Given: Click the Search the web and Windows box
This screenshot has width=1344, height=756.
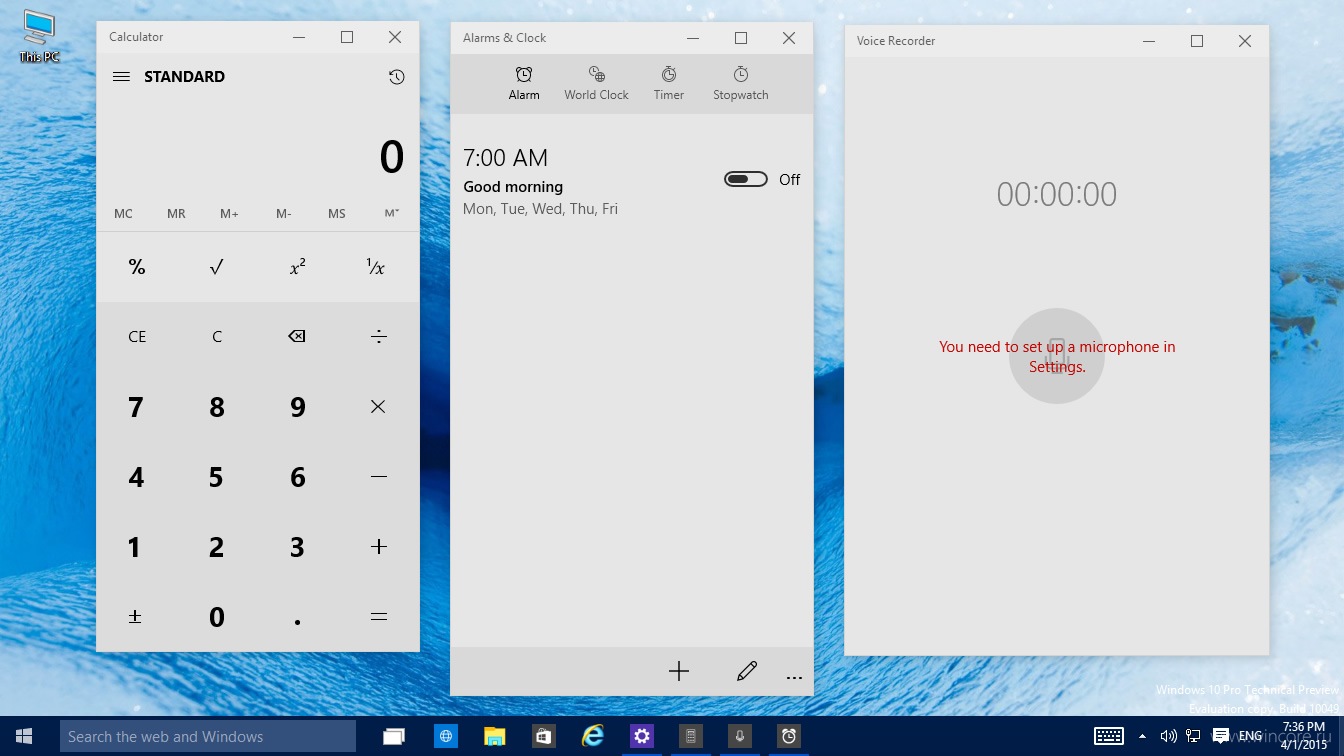Looking at the screenshot, I should pyautogui.click(x=208, y=737).
